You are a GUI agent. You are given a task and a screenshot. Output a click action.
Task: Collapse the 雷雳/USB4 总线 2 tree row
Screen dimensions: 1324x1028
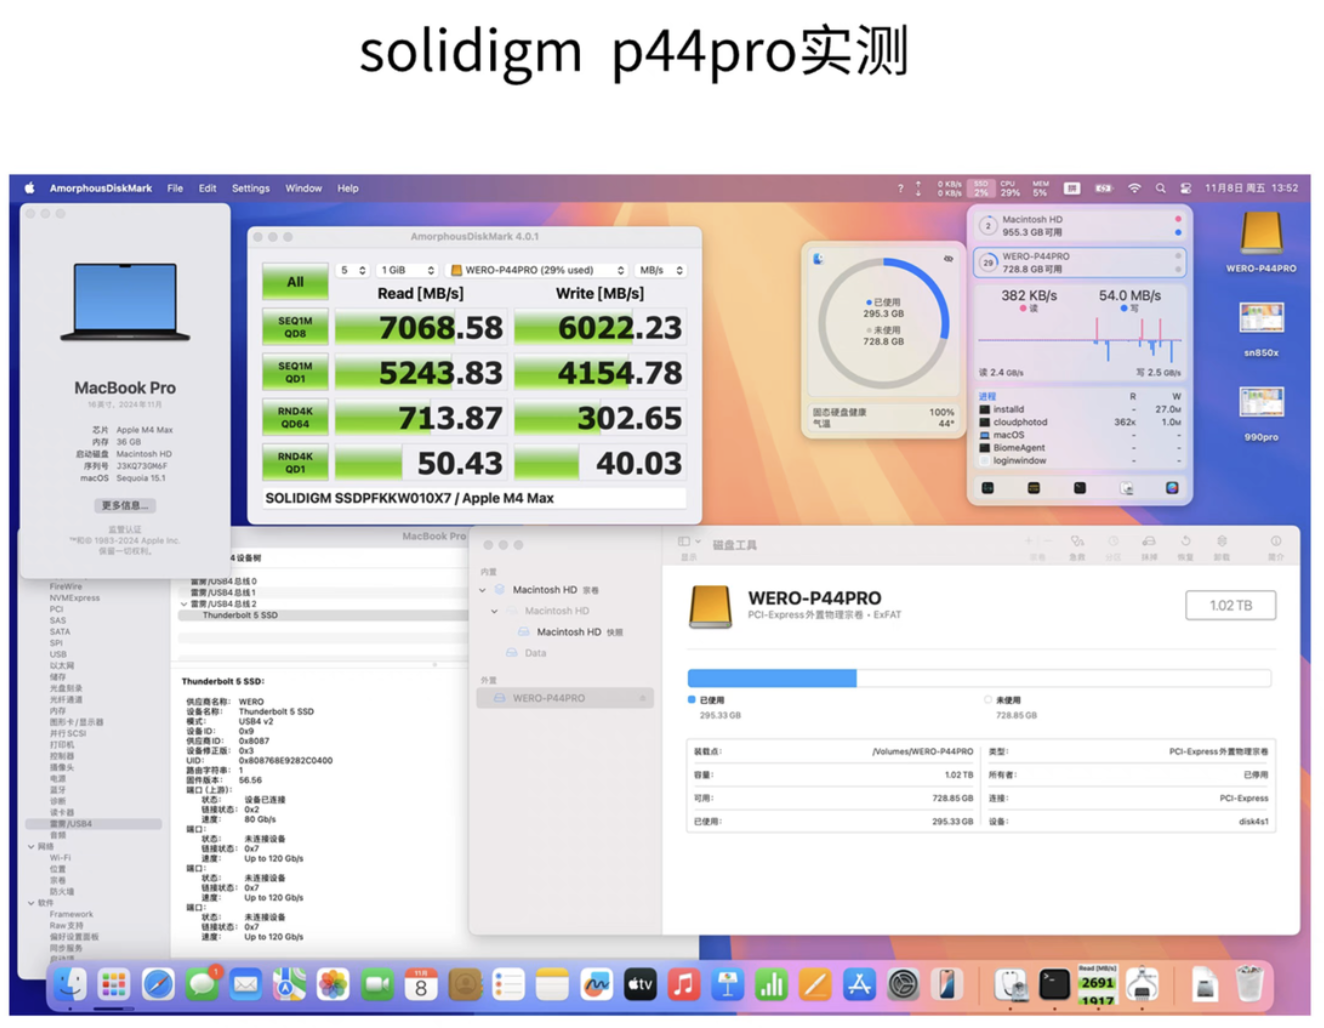(184, 604)
